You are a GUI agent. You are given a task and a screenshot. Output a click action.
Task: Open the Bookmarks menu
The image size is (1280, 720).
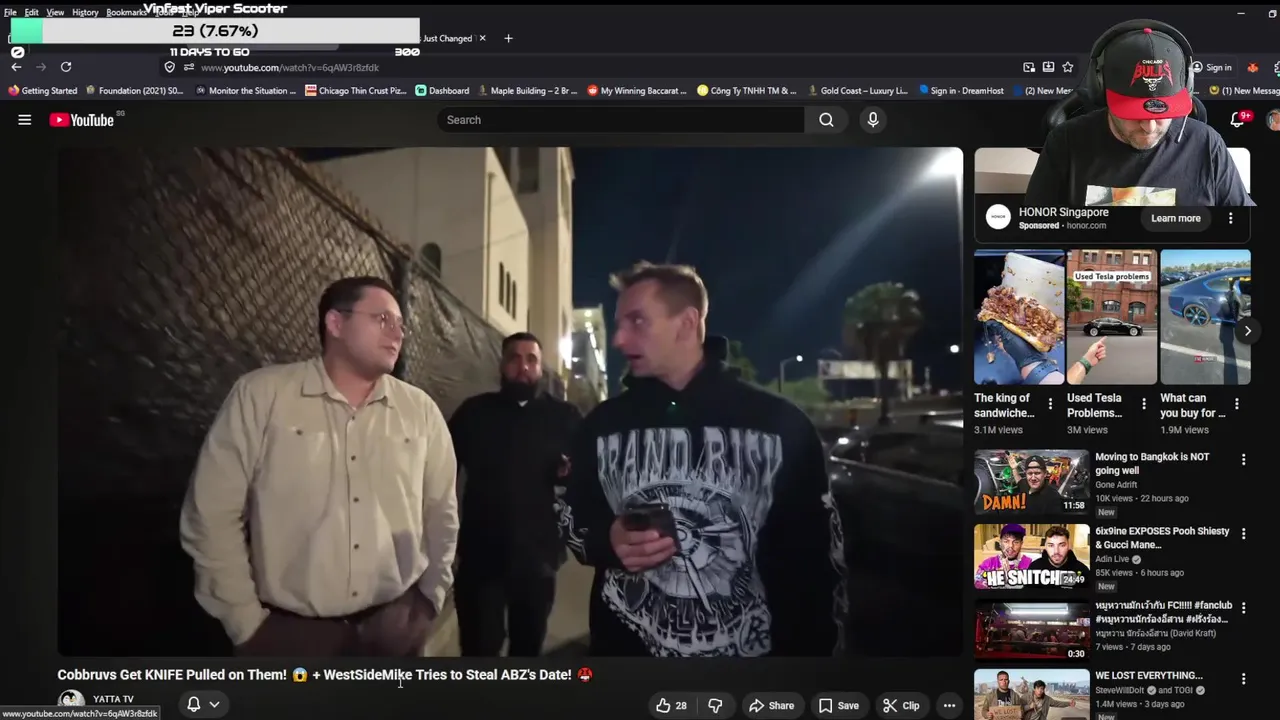click(x=125, y=12)
